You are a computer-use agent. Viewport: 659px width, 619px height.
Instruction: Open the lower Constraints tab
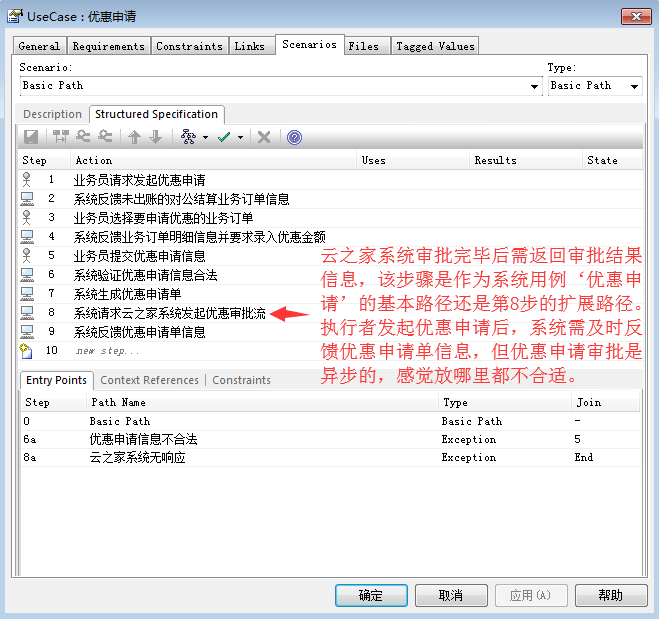click(x=241, y=380)
